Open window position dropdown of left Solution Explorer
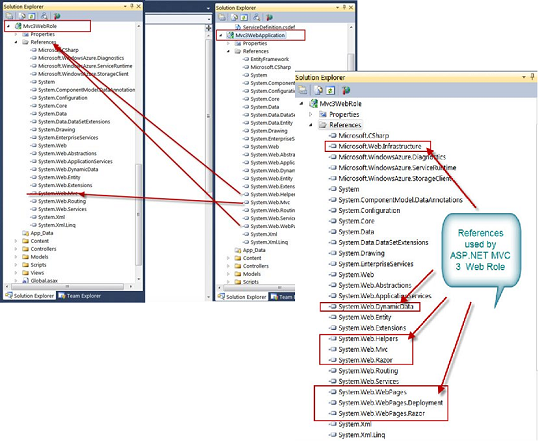This screenshot has height=443, width=540. 125,6
